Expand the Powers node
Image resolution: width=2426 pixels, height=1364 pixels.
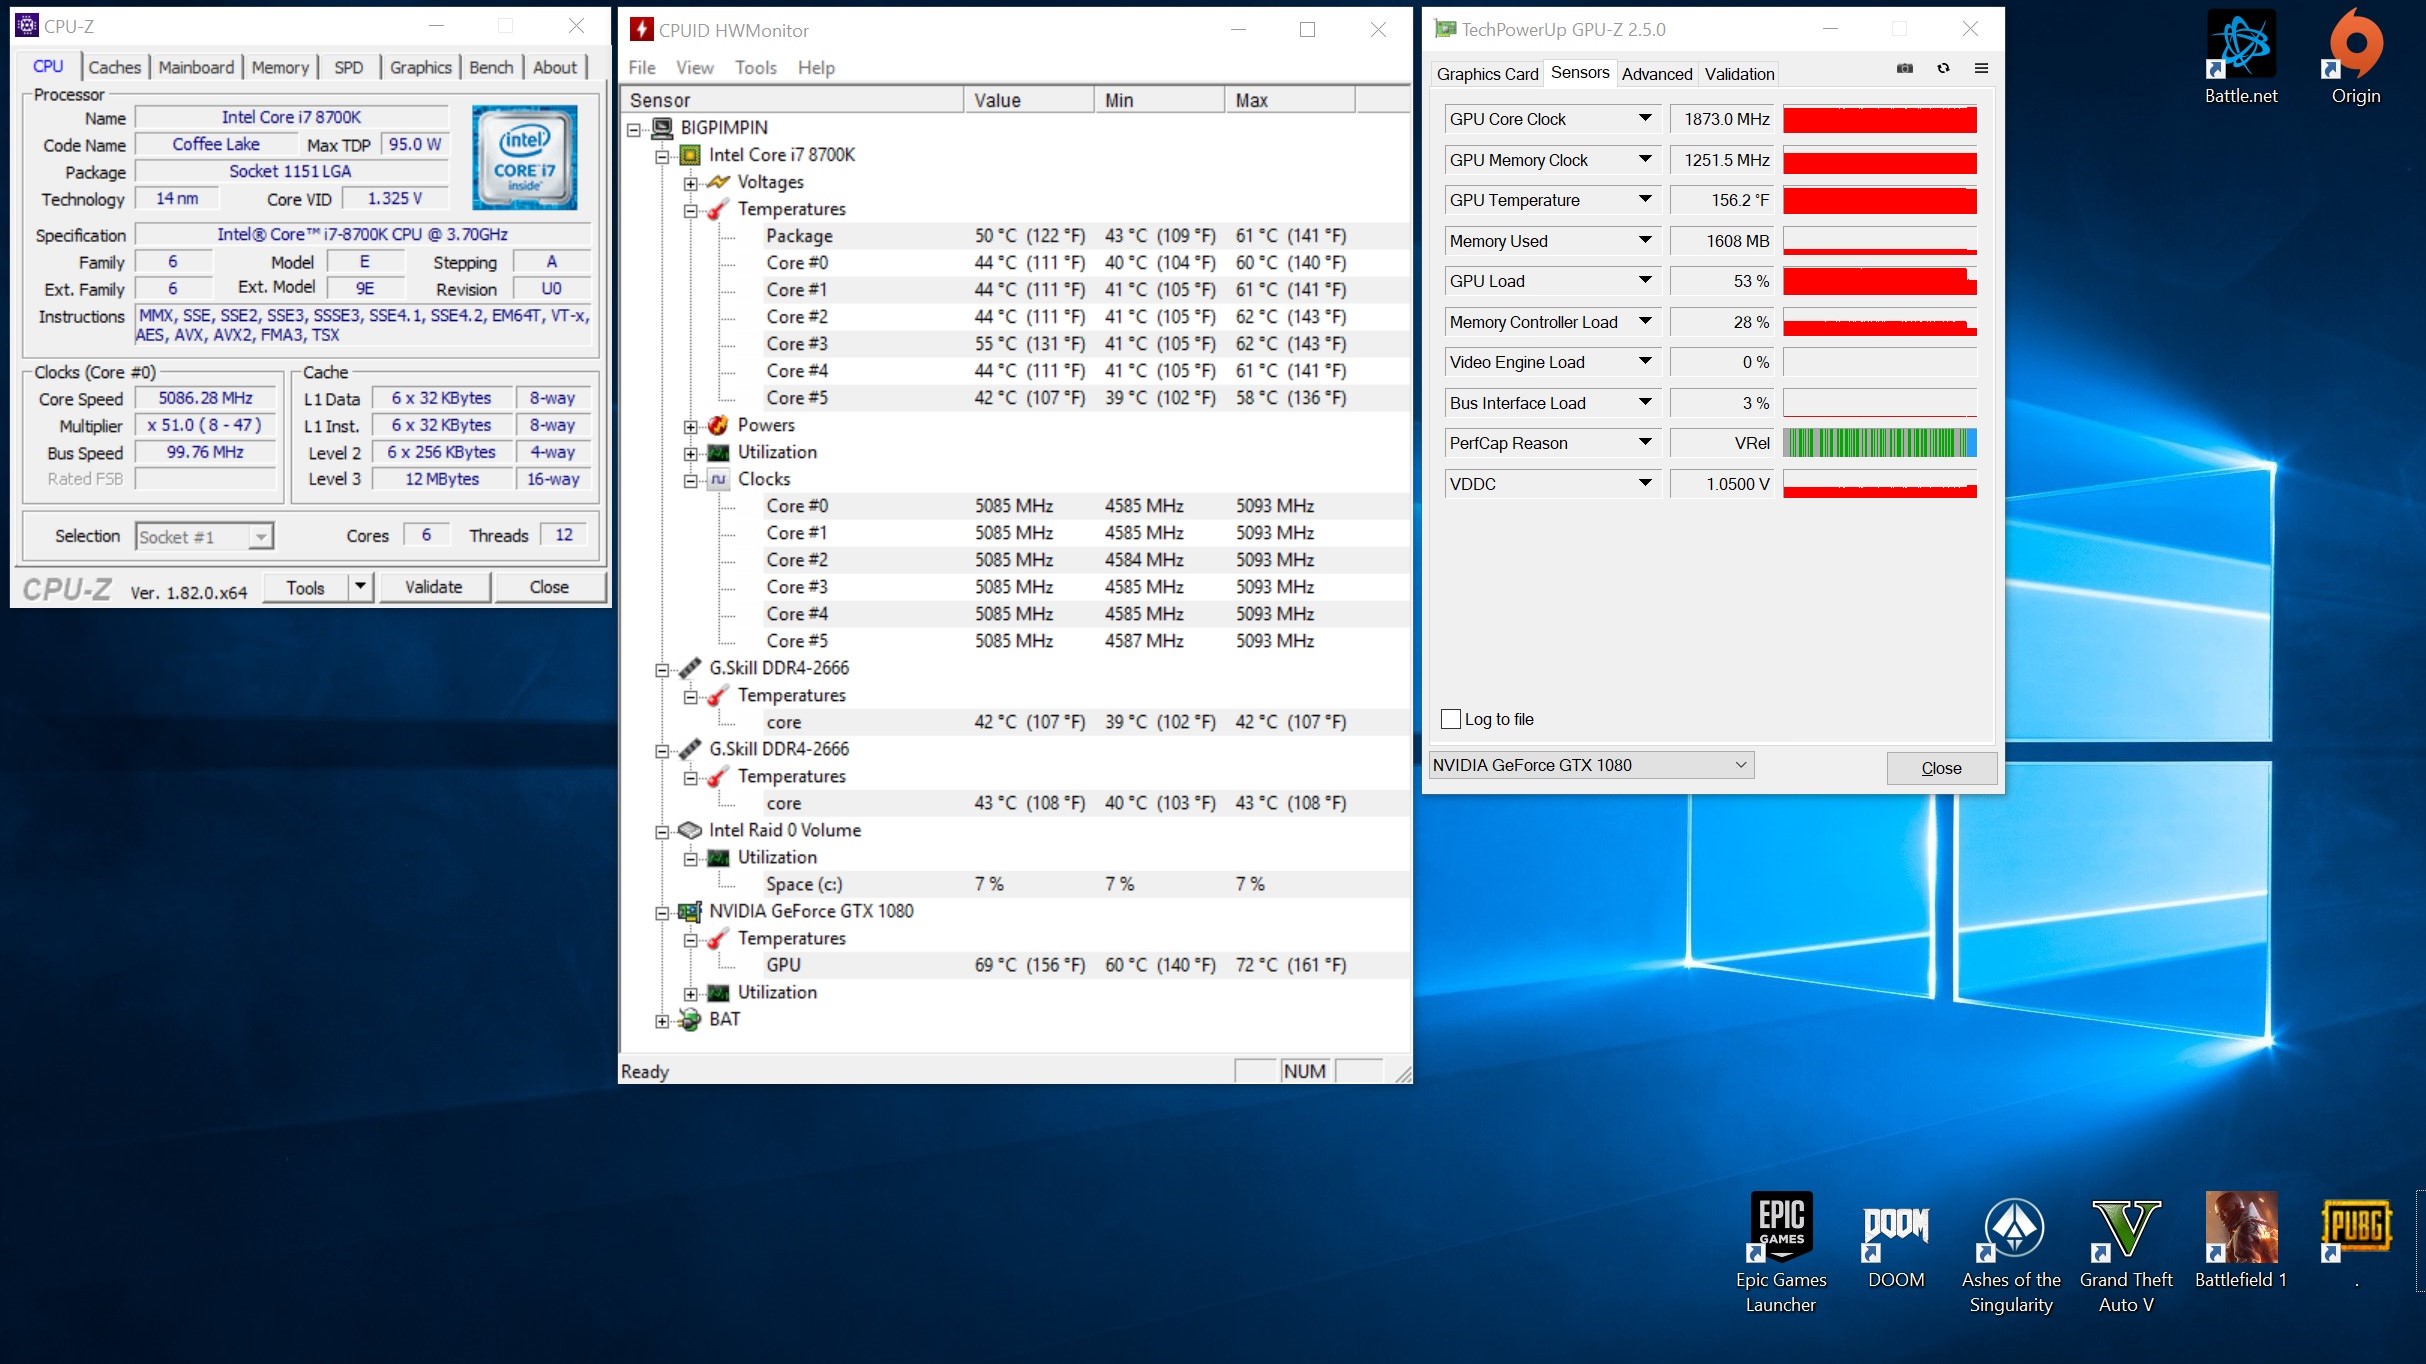coord(691,426)
